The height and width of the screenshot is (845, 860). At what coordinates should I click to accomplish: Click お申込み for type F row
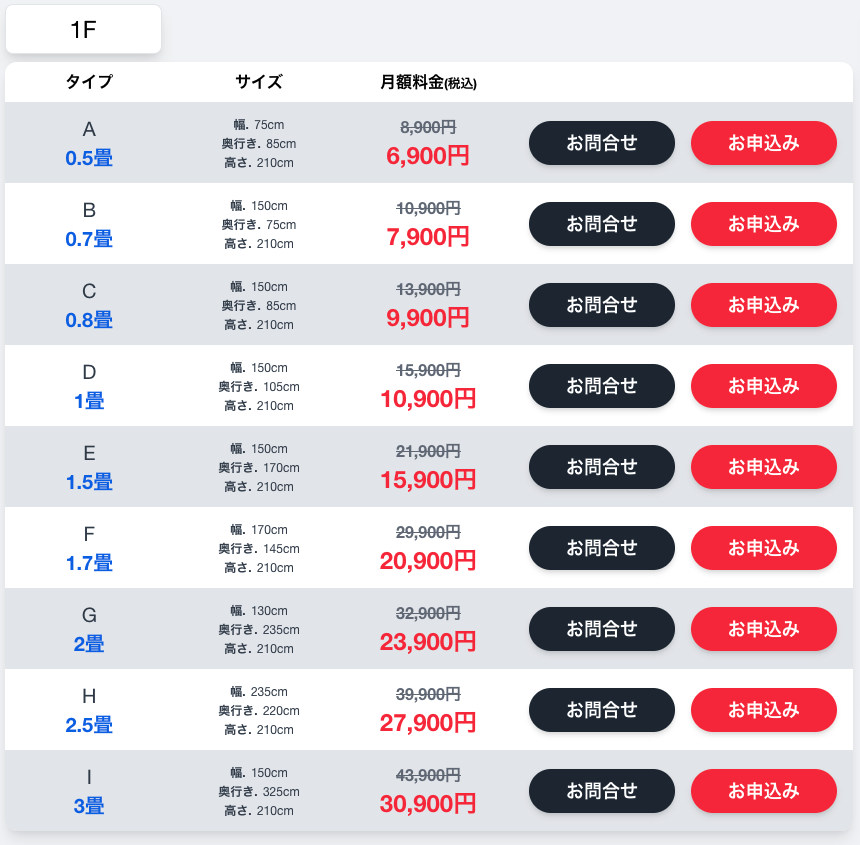[763, 547]
